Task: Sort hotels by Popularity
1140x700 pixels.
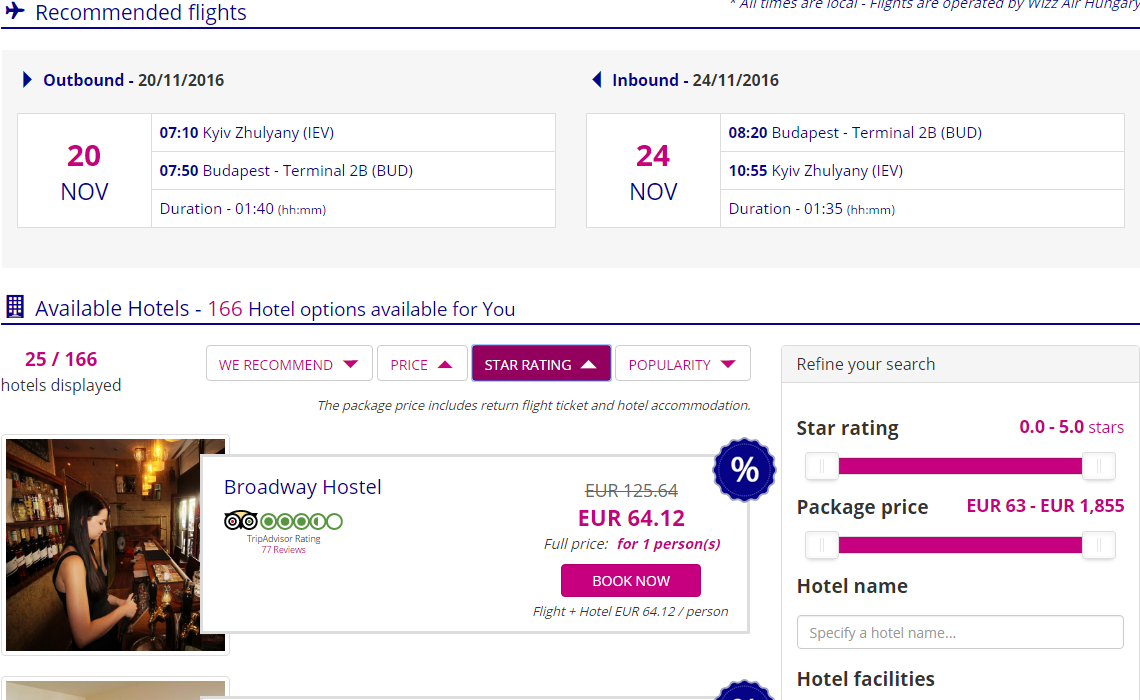Action: [x=682, y=364]
